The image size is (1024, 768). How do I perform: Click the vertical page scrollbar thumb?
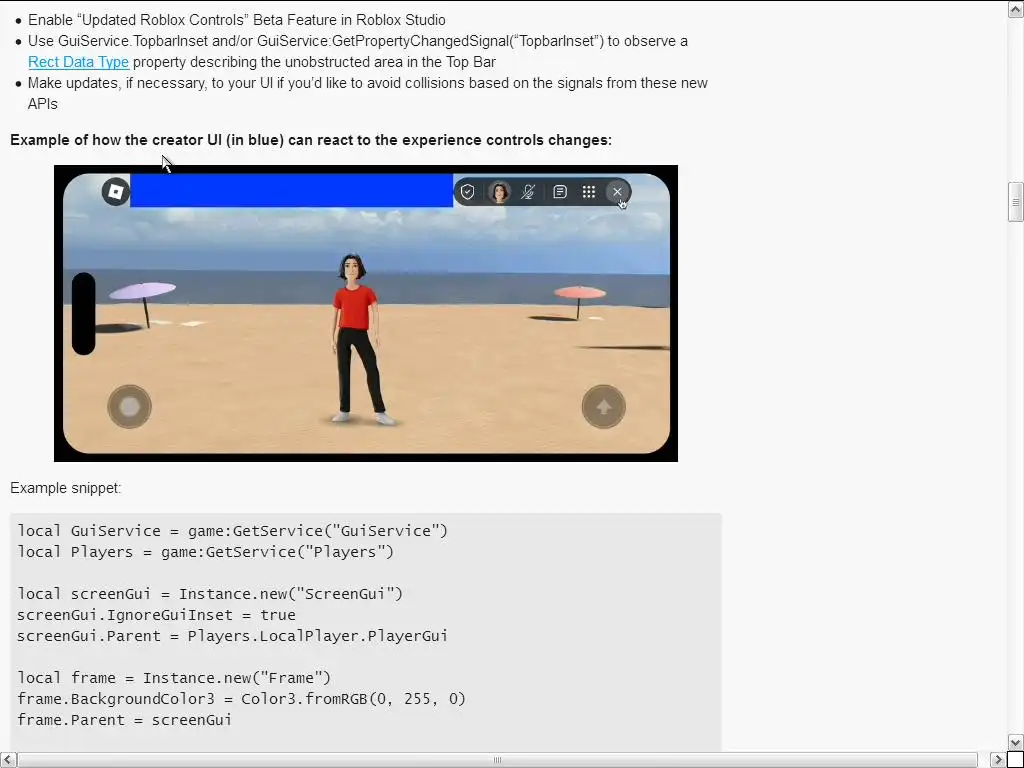click(x=1016, y=202)
